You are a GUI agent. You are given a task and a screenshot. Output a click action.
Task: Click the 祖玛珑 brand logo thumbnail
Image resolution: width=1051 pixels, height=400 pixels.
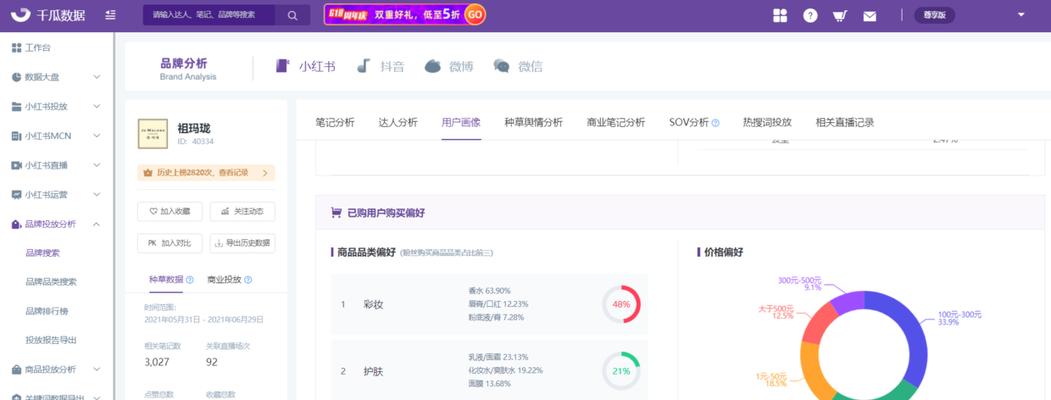(x=153, y=134)
